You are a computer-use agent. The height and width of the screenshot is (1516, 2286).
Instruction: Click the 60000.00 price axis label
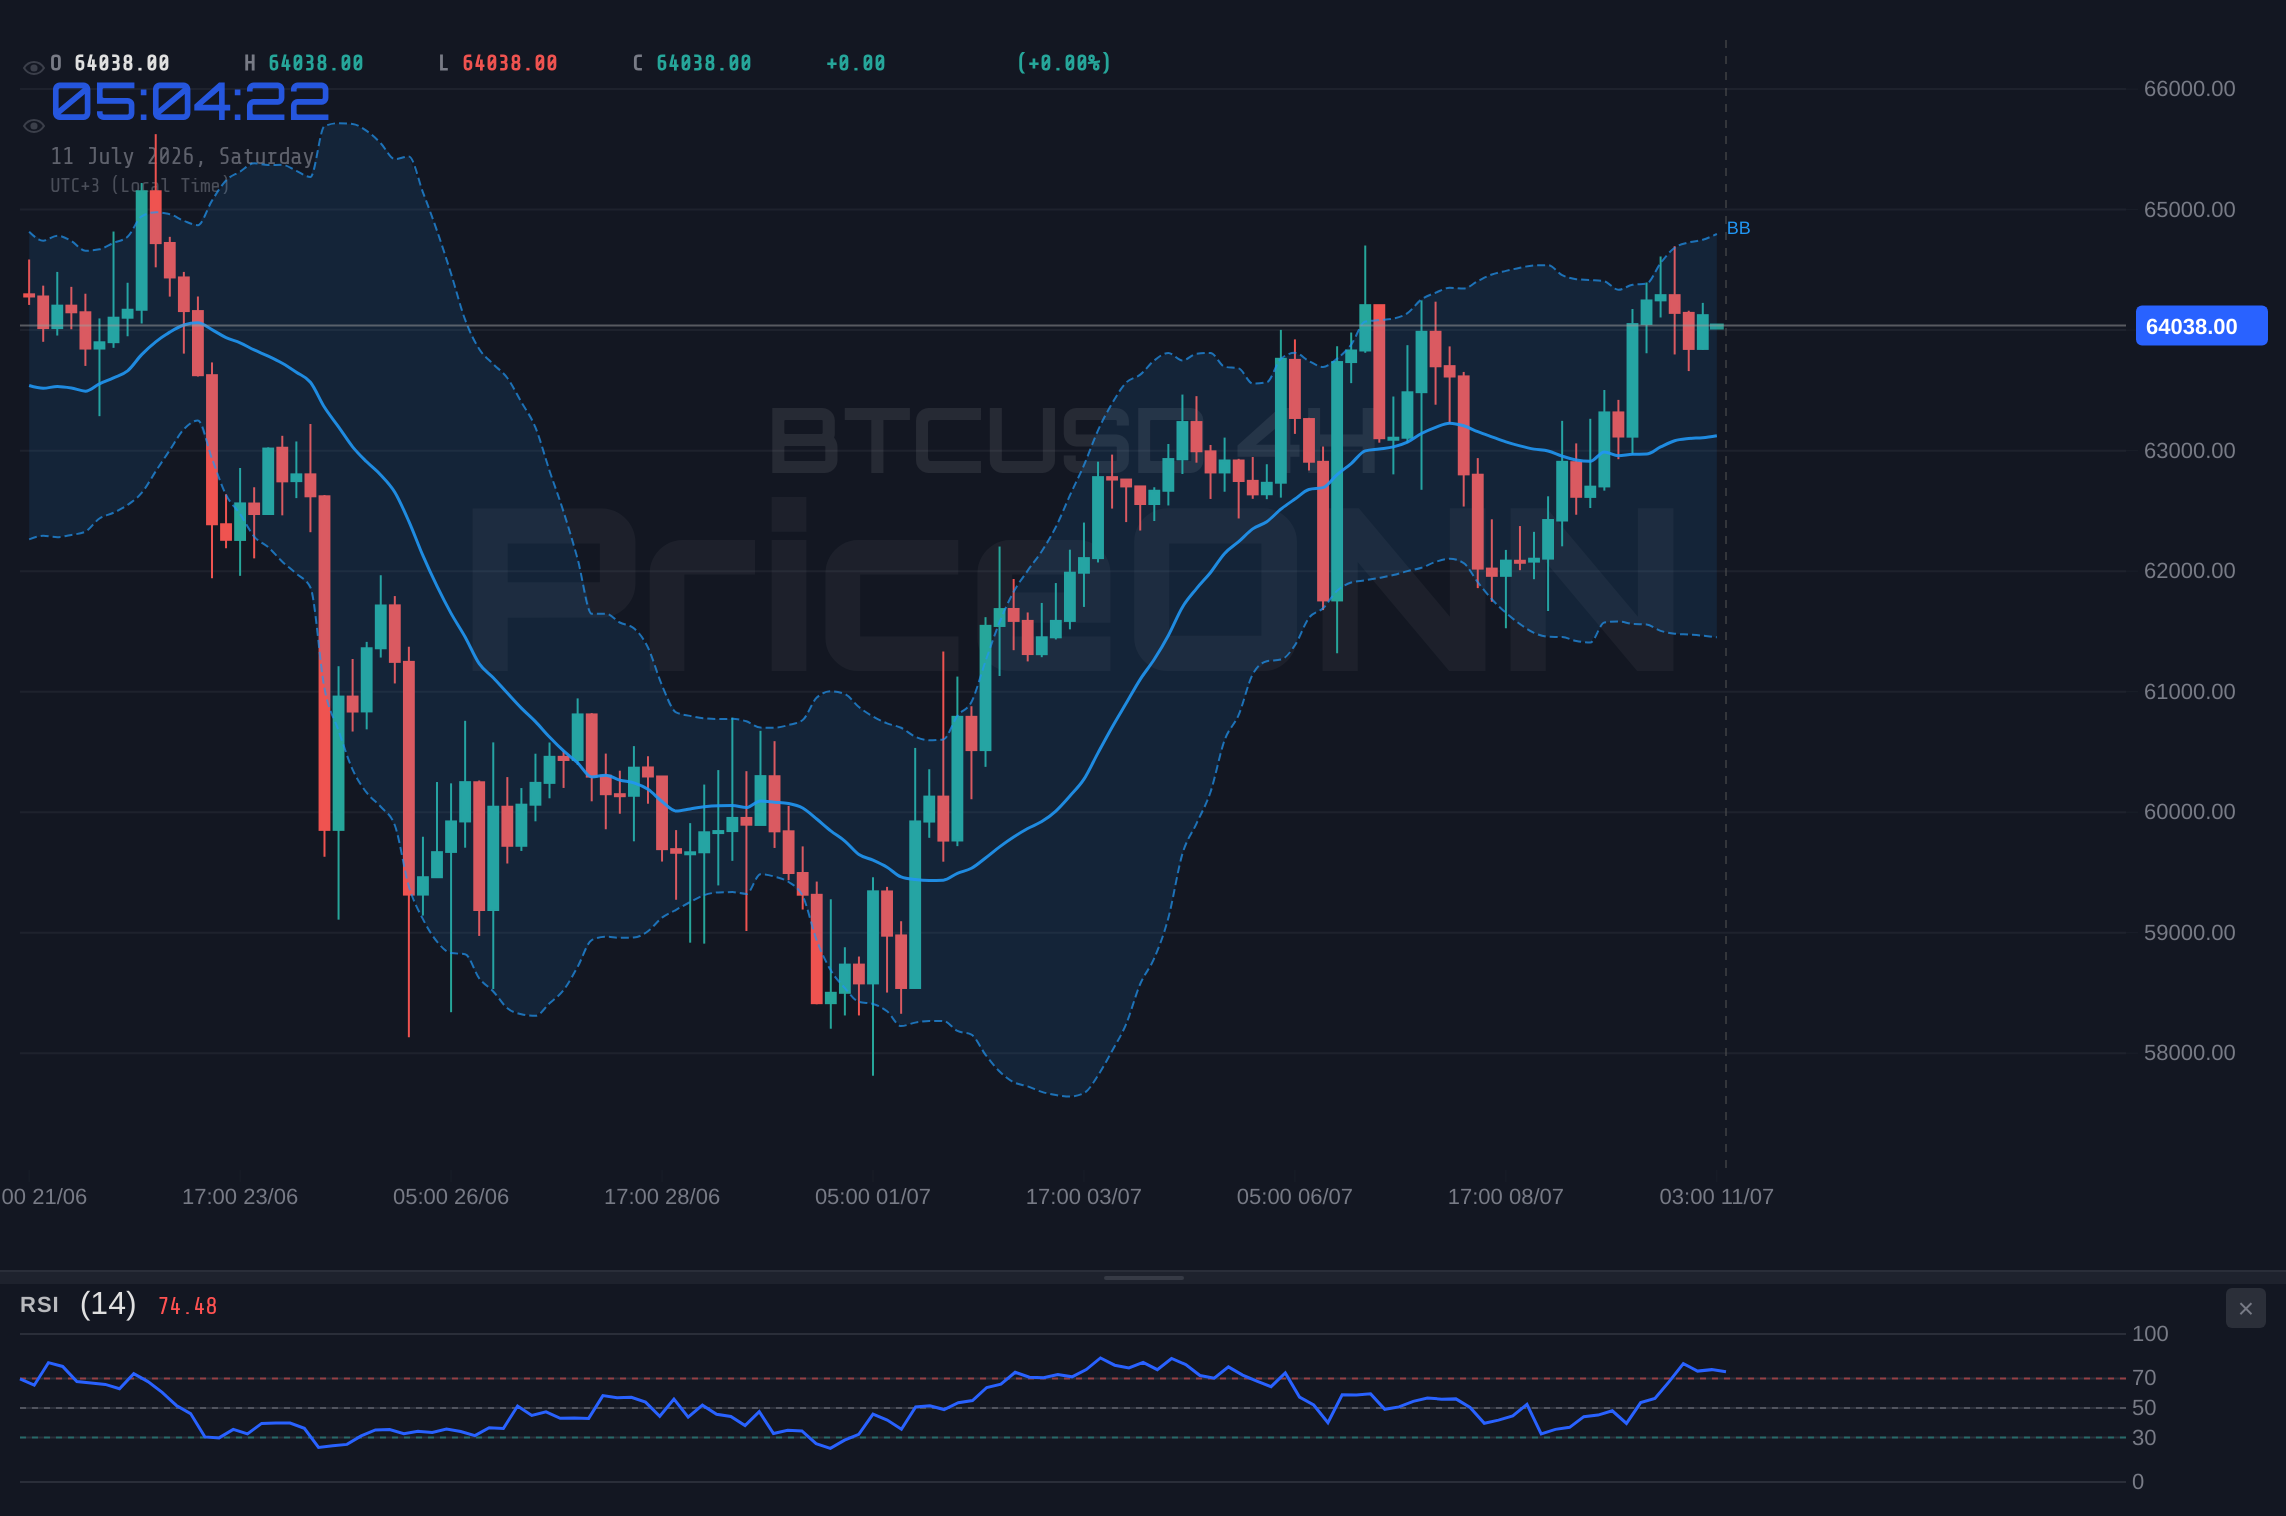coord(2189,812)
